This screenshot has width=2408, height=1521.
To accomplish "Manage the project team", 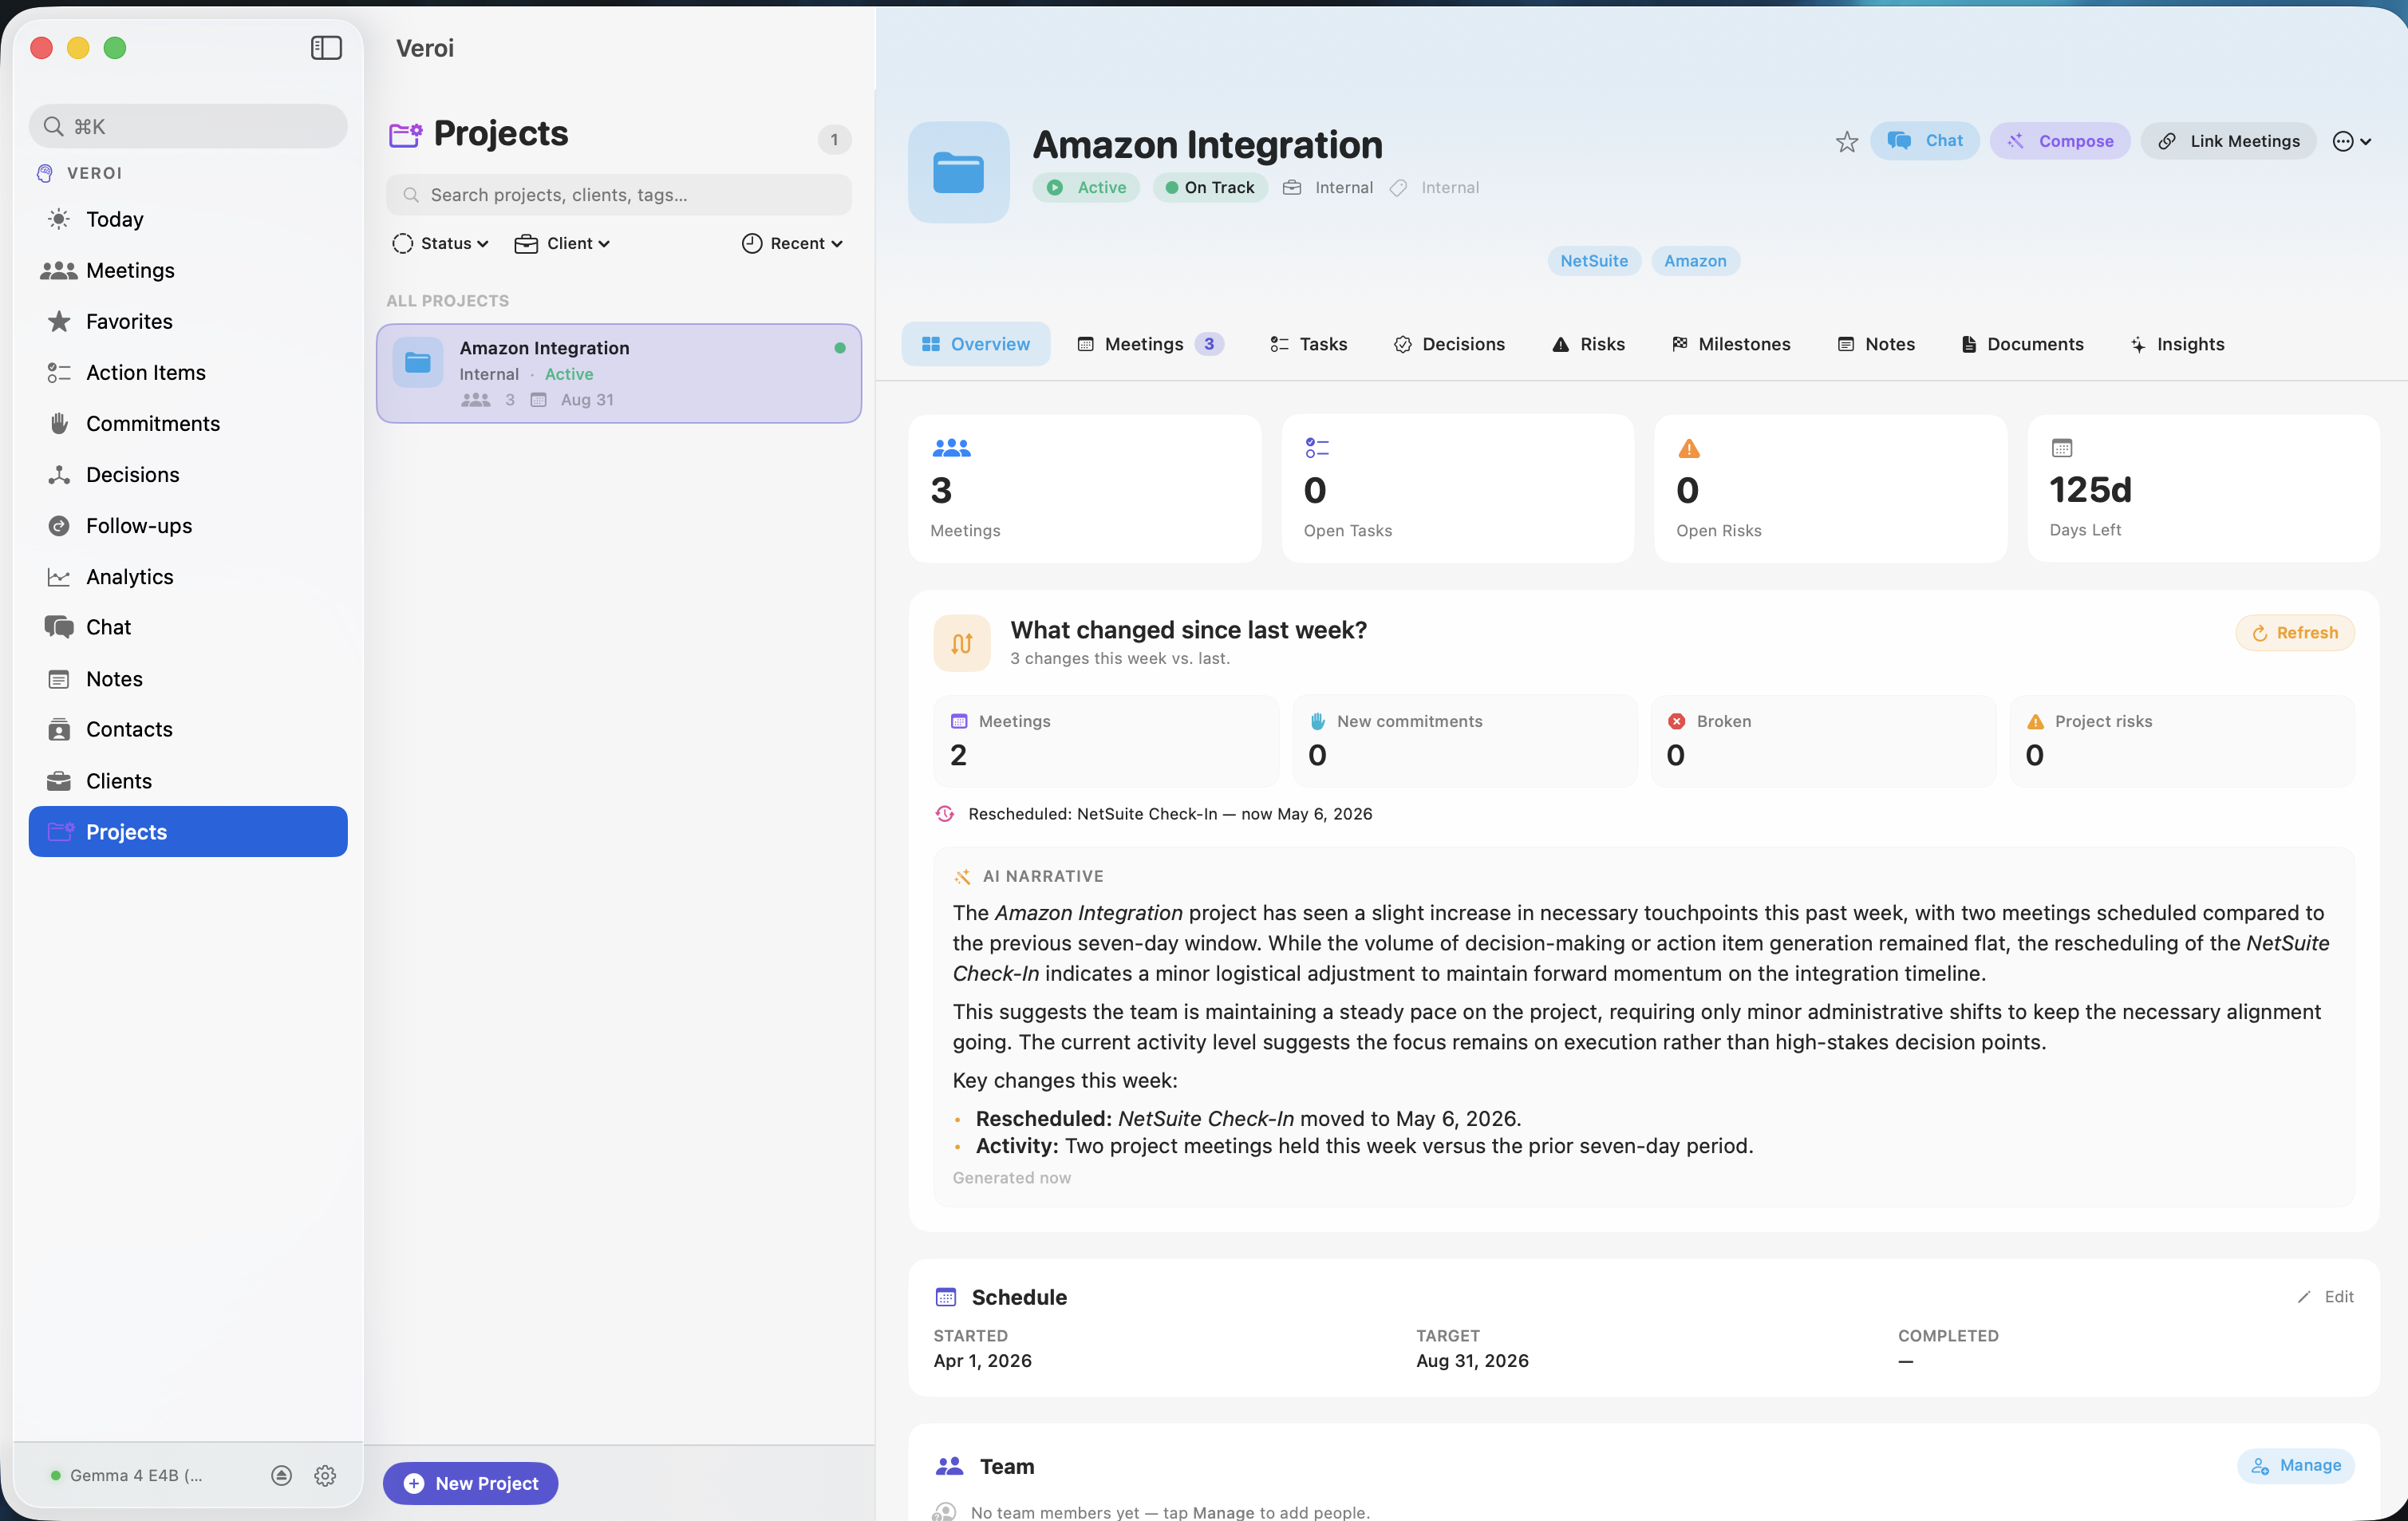I will [2295, 1465].
